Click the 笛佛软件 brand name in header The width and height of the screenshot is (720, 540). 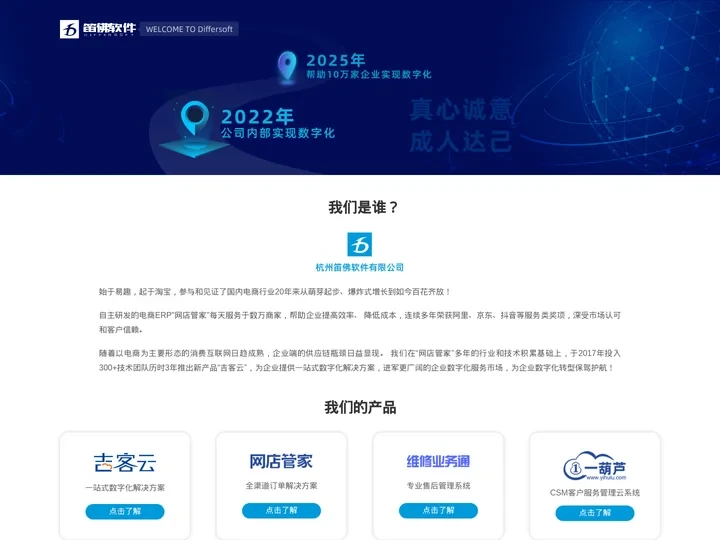[x=109, y=28]
